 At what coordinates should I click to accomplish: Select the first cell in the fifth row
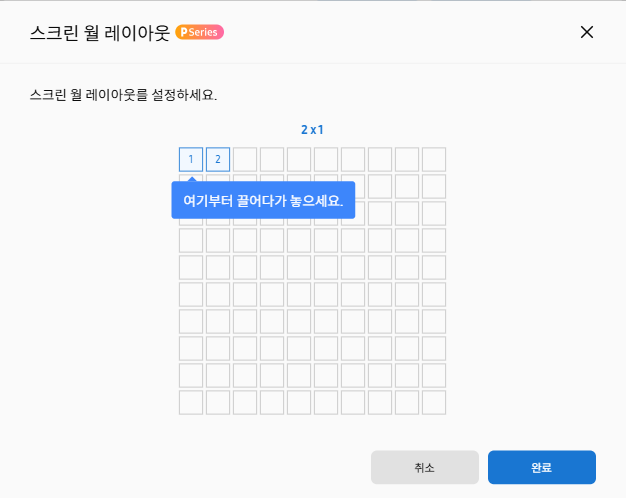coord(191,268)
